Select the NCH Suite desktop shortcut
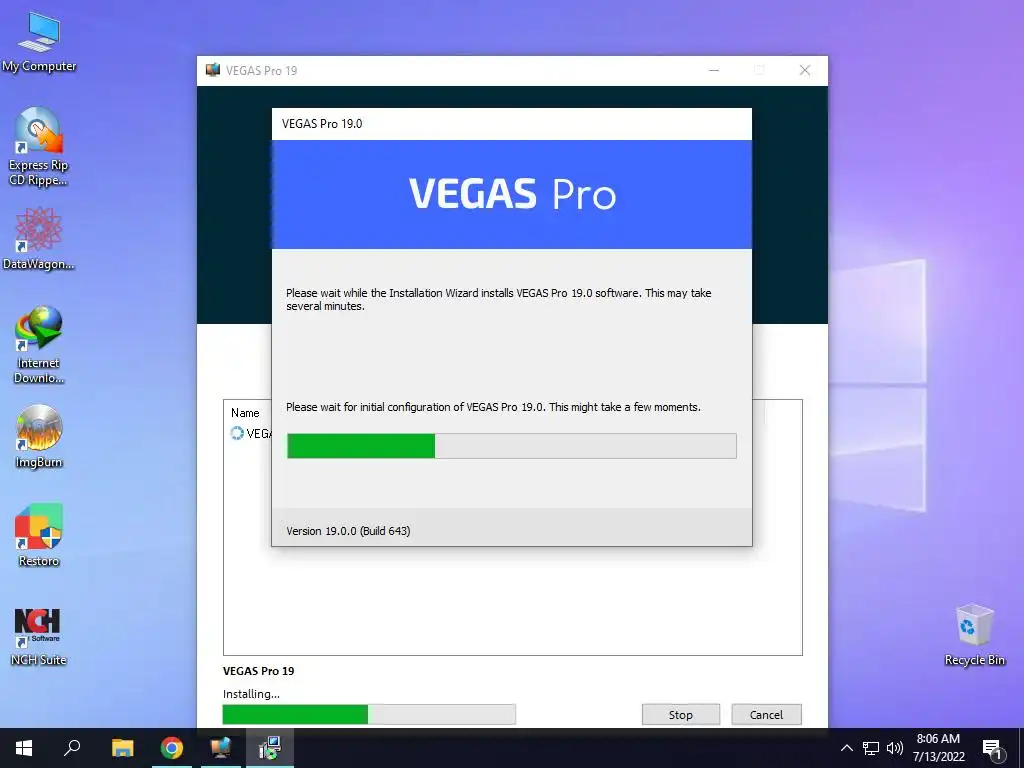 [39, 636]
